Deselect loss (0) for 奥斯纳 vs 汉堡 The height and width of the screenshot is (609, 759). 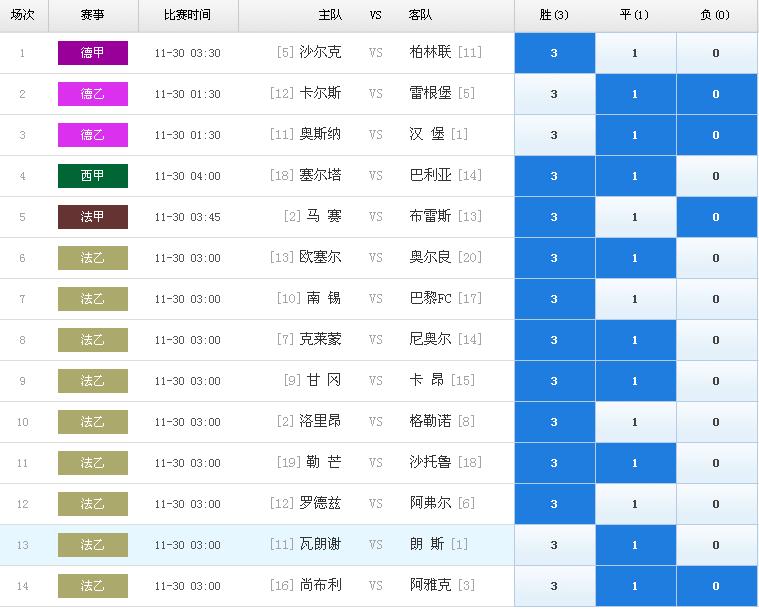(x=716, y=135)
